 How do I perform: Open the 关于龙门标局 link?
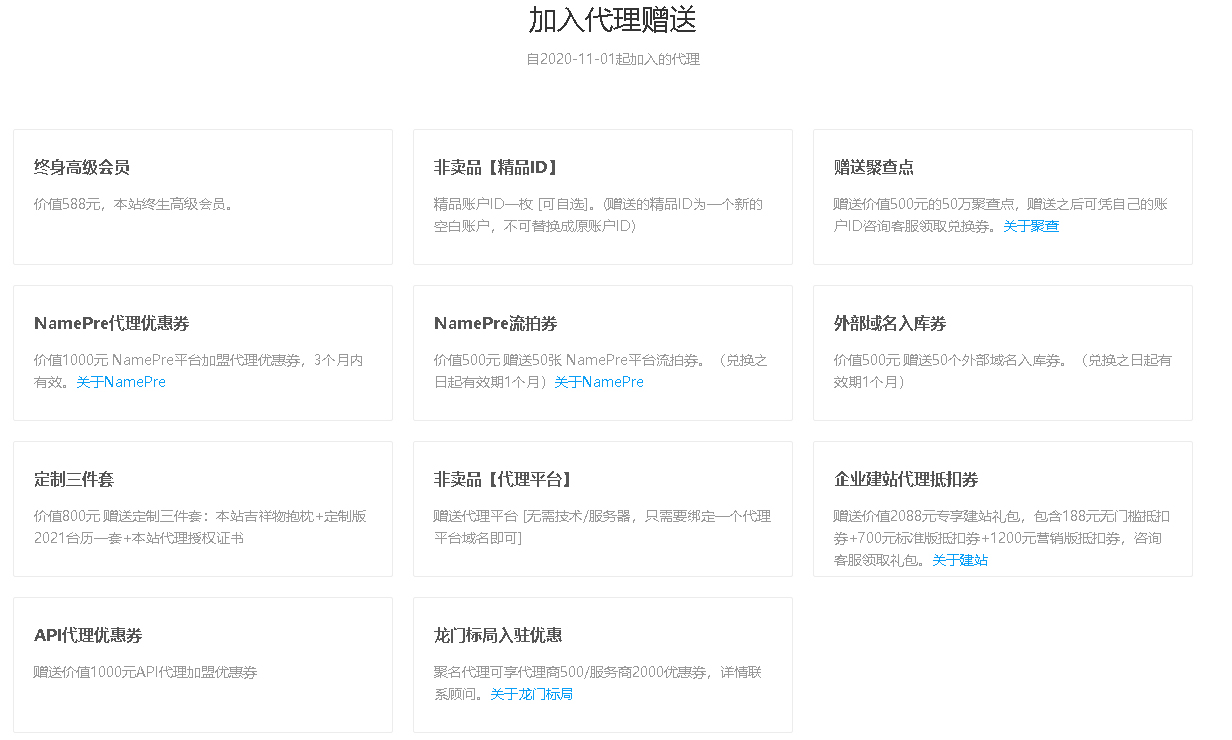[531, 694]
